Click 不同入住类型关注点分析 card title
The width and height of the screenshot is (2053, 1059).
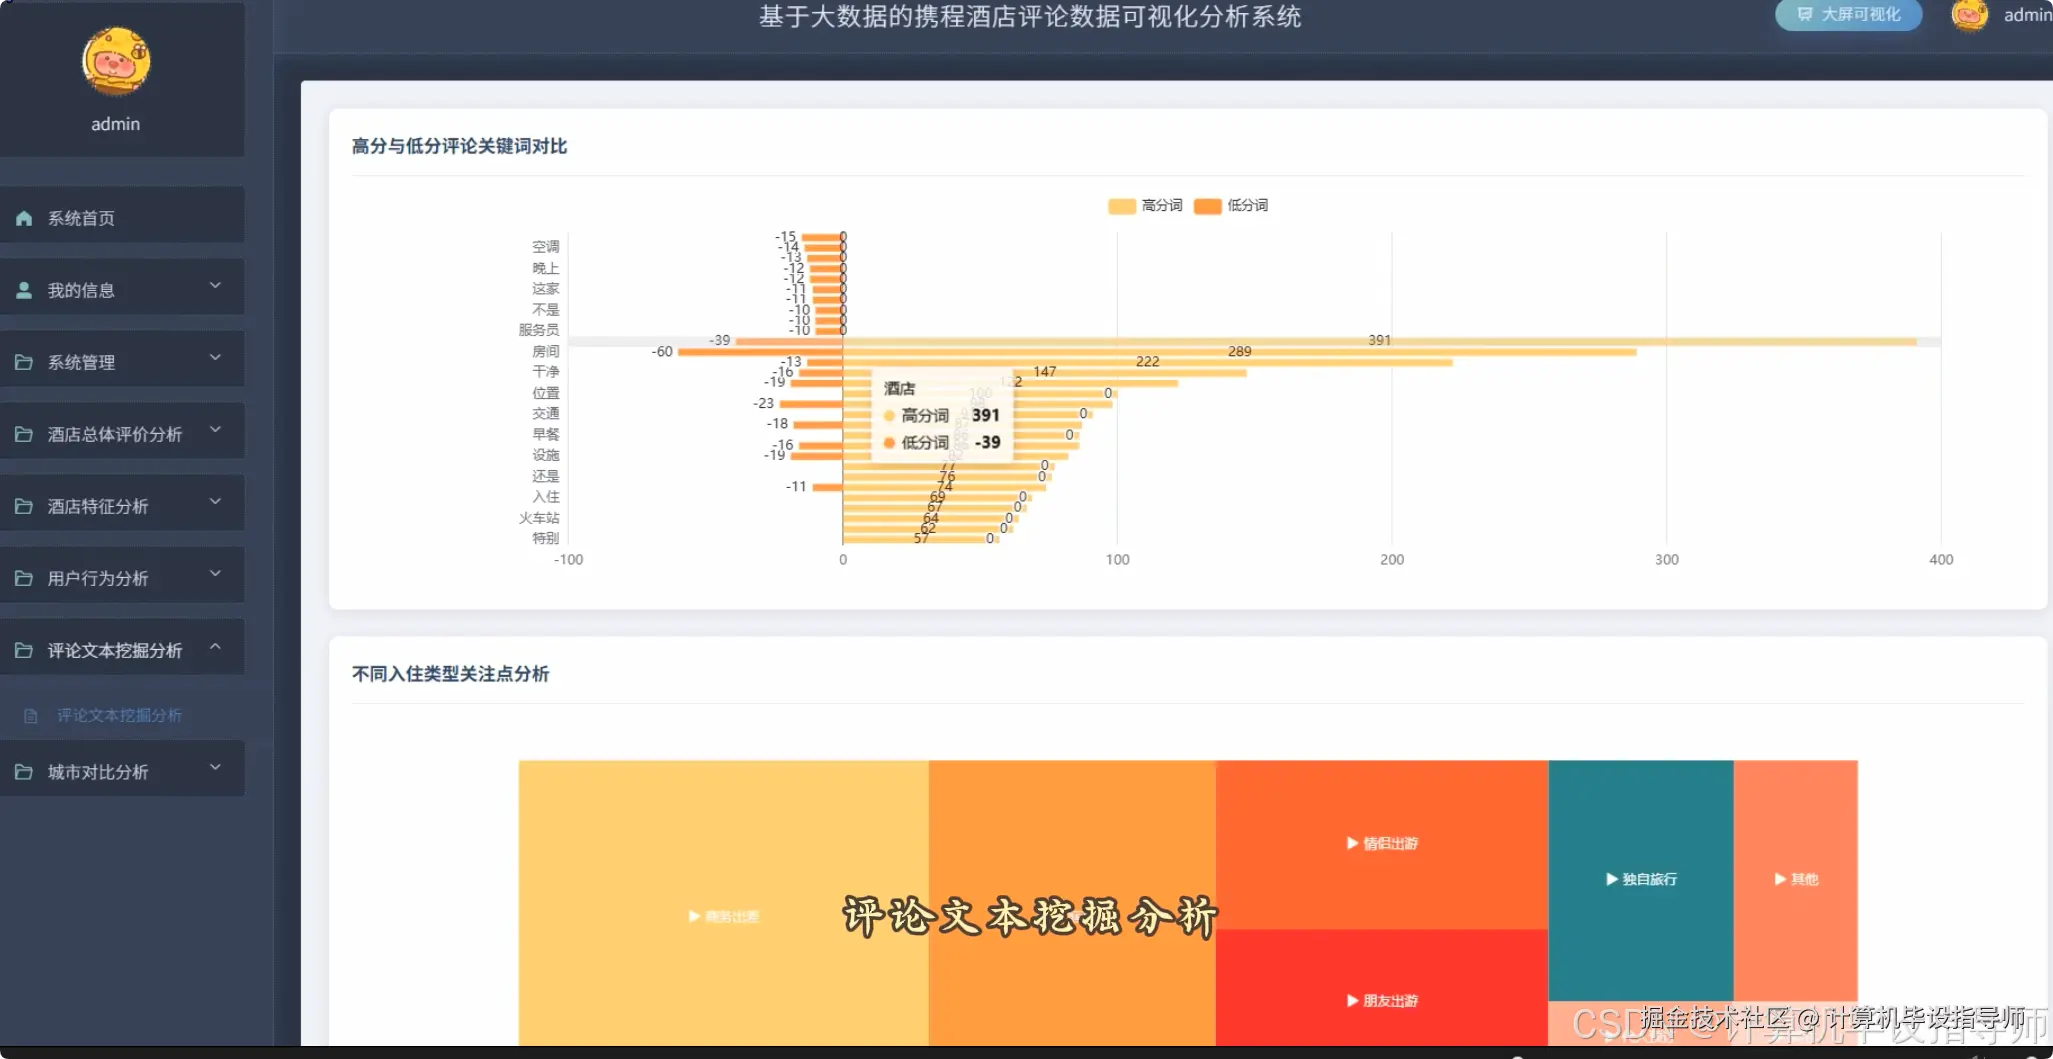coord(450,674)
